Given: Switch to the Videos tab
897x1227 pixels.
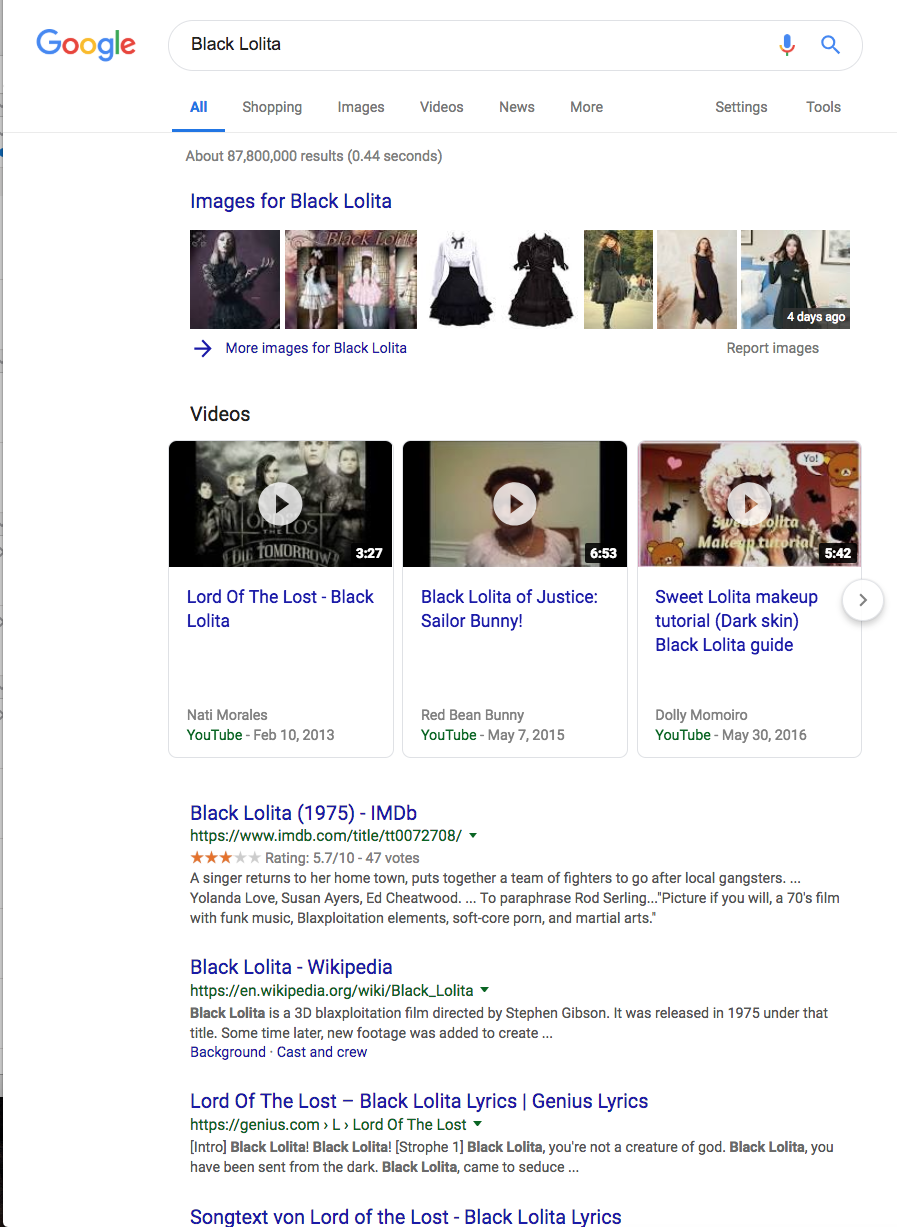Looking at the screenshot, I should (441, 107).
